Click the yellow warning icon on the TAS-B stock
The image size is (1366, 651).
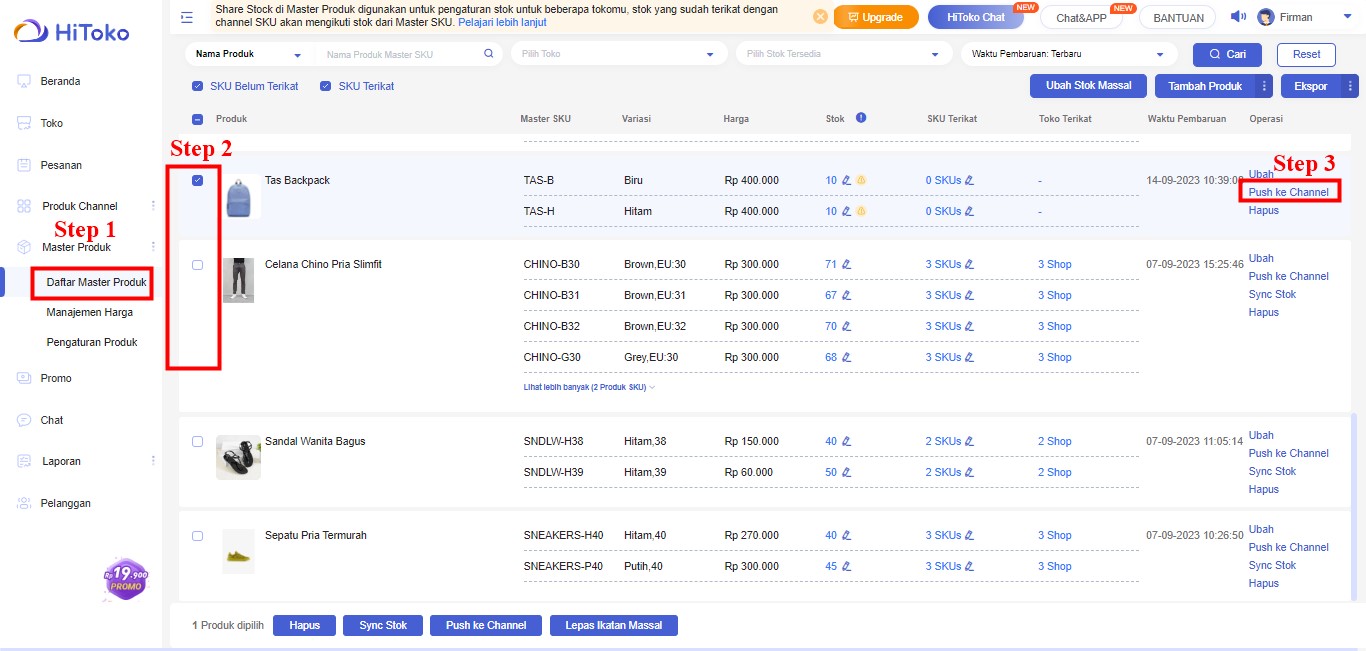(x=860, y=181)
